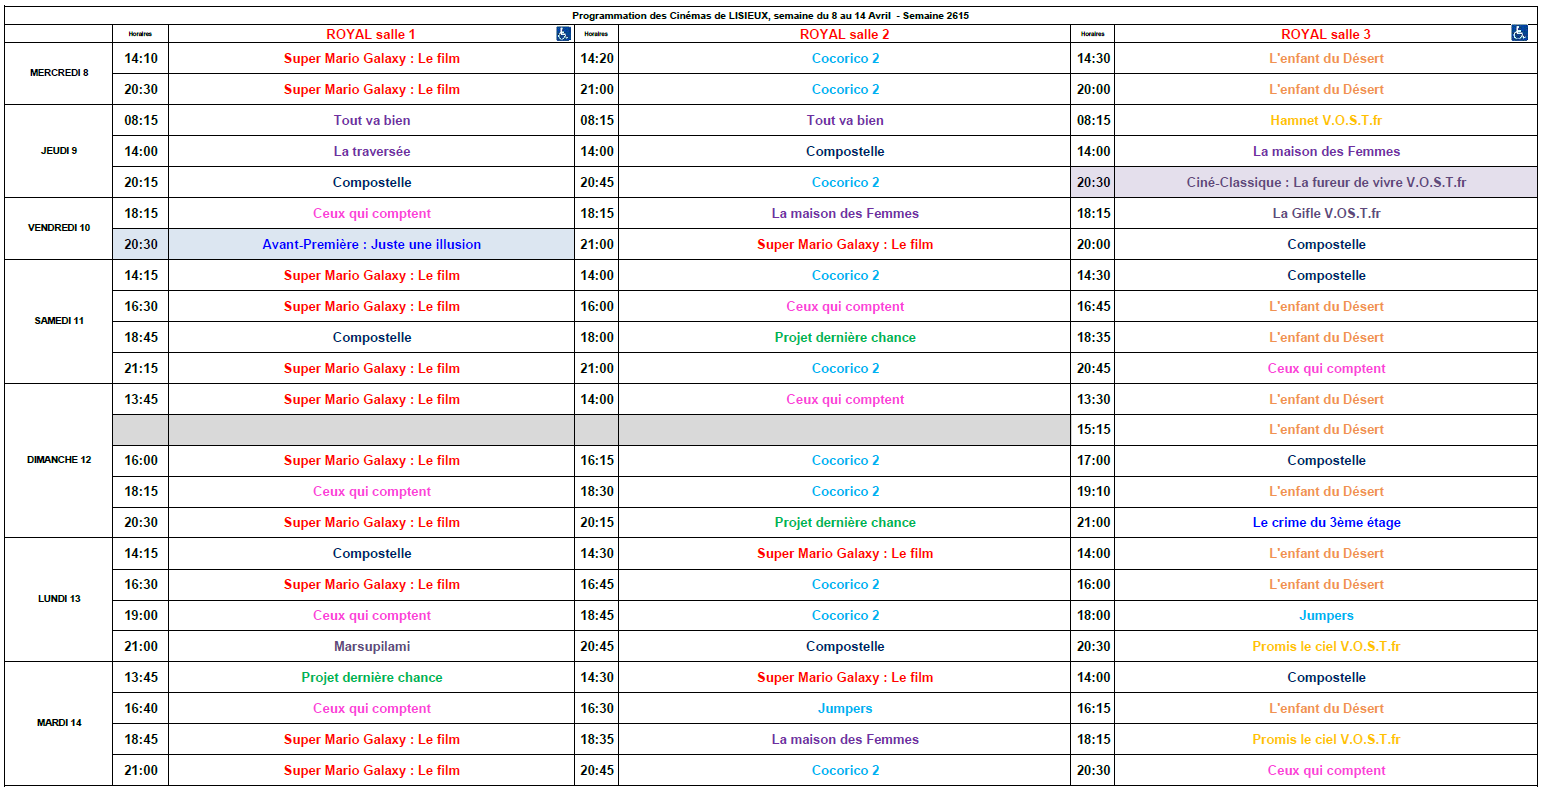Select the MARDI 14 day label
Viewport: 1543px width, 792px height.
tap(59, 723)
